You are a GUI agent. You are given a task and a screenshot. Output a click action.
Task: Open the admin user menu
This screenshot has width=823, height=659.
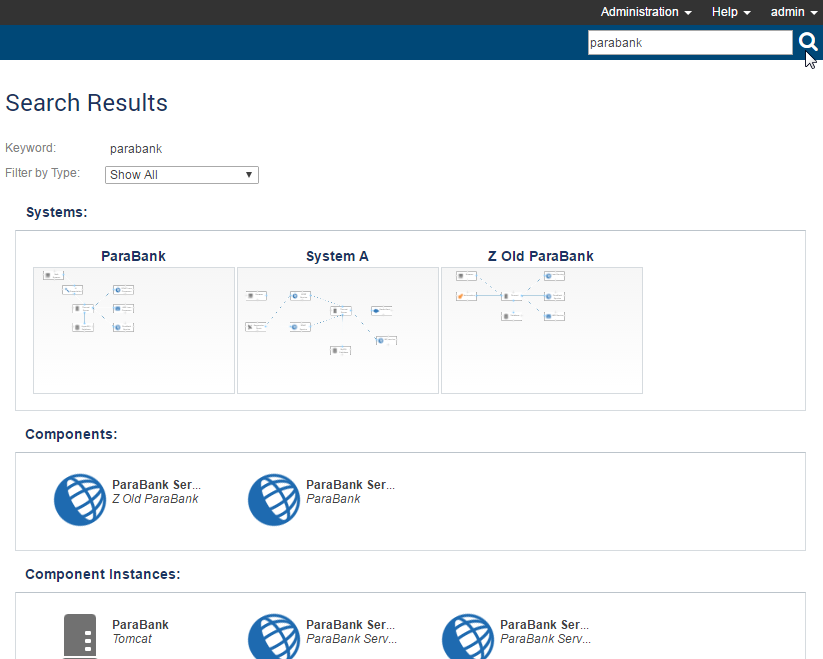pos(794,12)
